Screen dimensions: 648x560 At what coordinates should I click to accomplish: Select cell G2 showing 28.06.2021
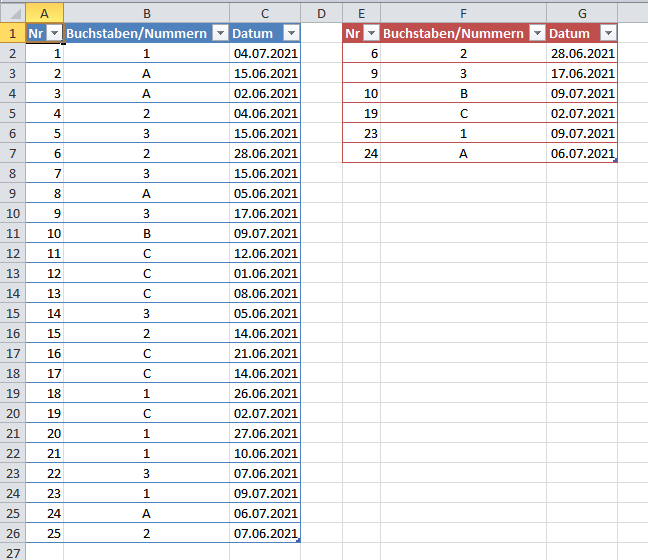click(582, 53)
